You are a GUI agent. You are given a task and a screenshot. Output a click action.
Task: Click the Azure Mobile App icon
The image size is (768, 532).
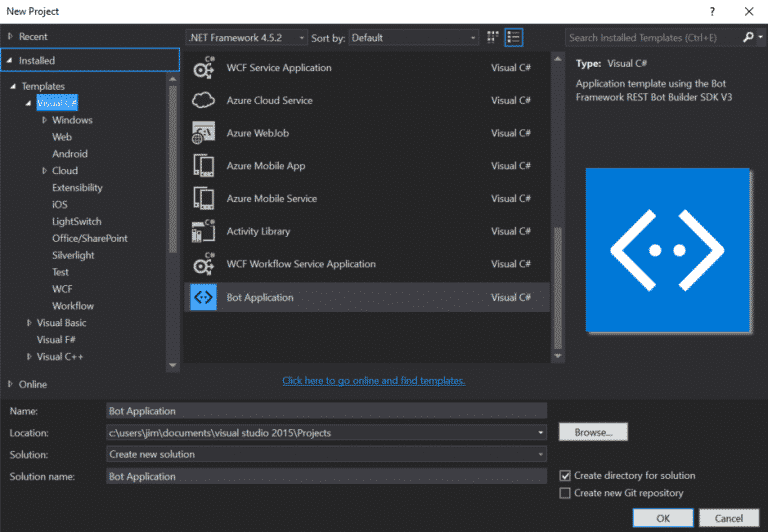[x=203, y=166]
